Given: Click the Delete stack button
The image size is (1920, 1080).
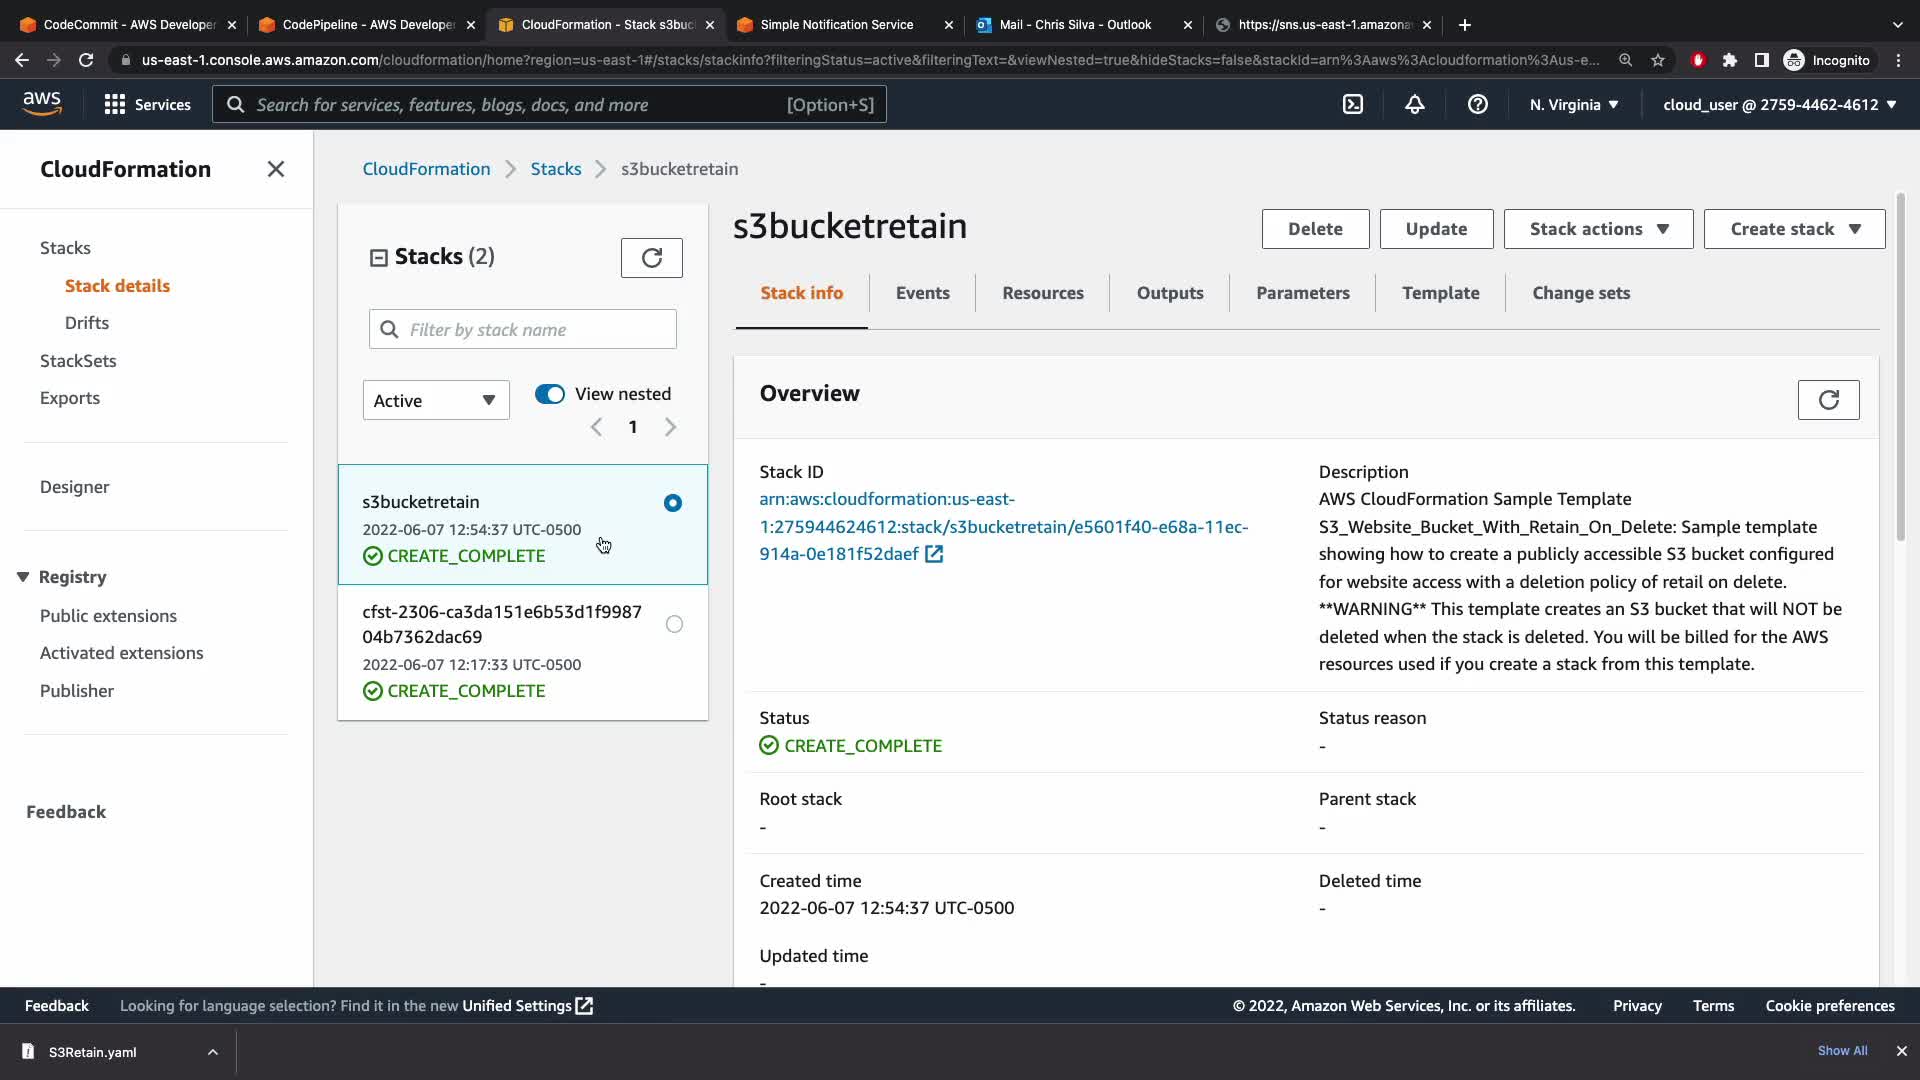Looking at the screenshot, I should (x=1315, y=229).
